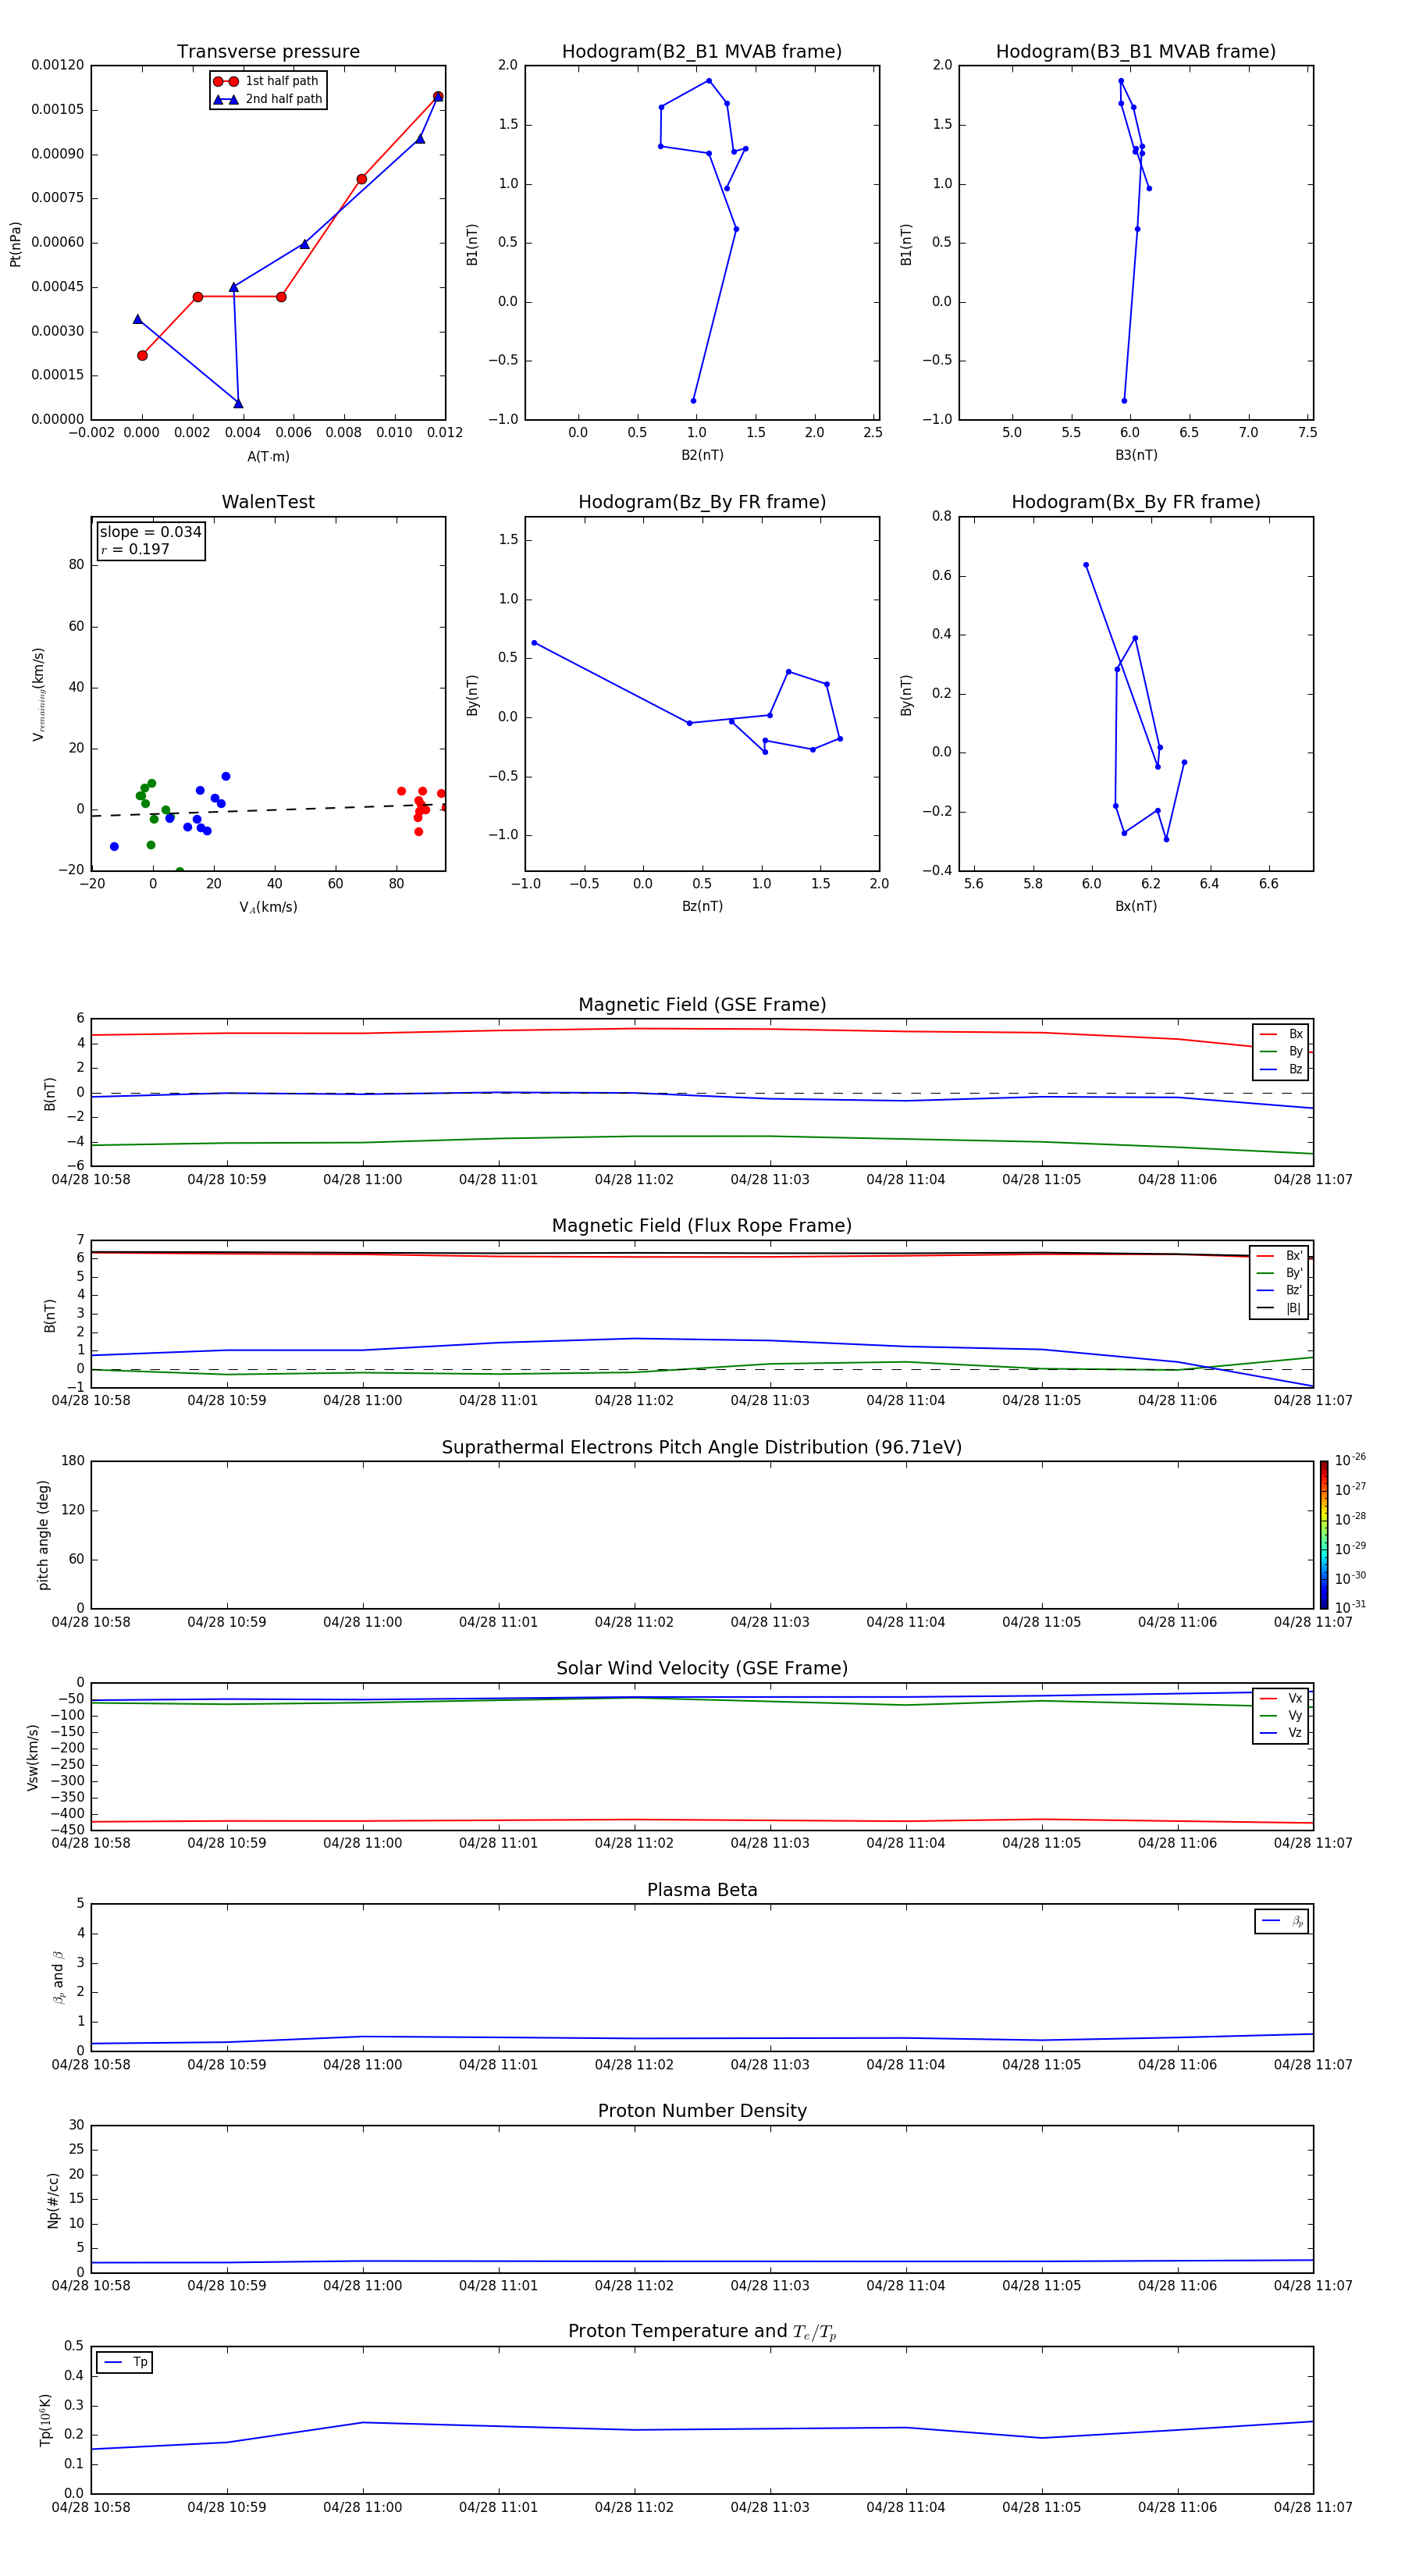Image resolution: width=1405 pixels, height=2576 pixels.
Task: Click the "WalenTest" plot title
Action: click(268, 502)
